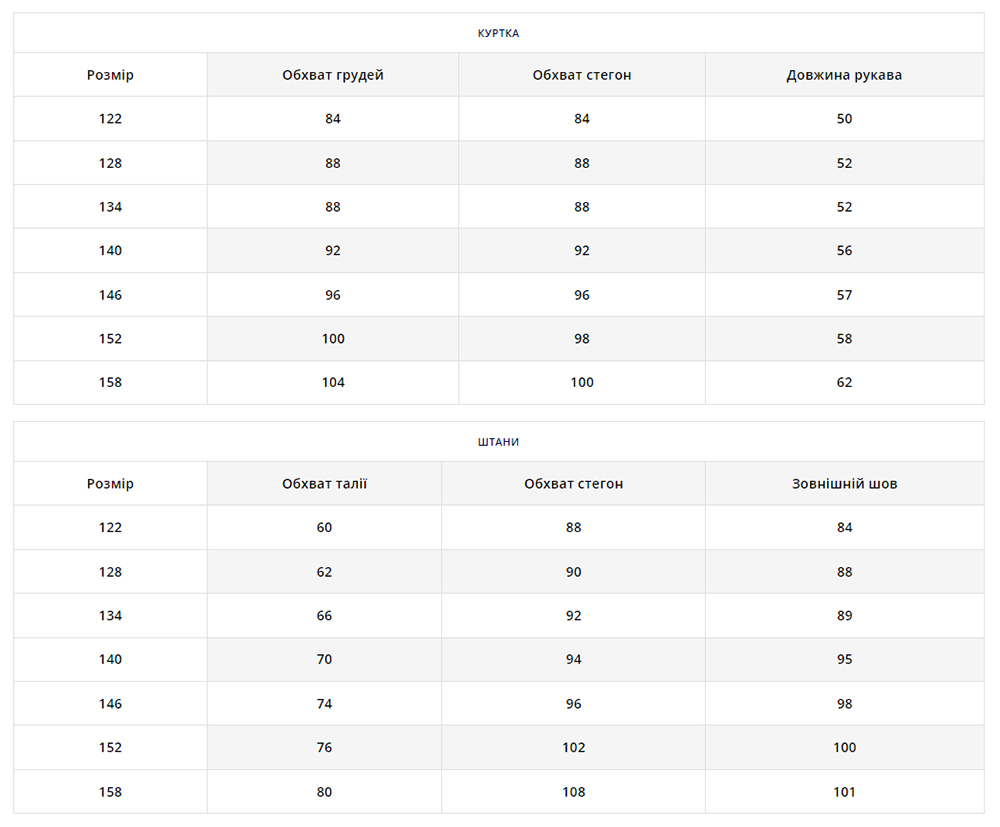The image size is (1000, 827).
Task: Click Обхват стегон header in jacket table
Action: (x=581, y=75)
